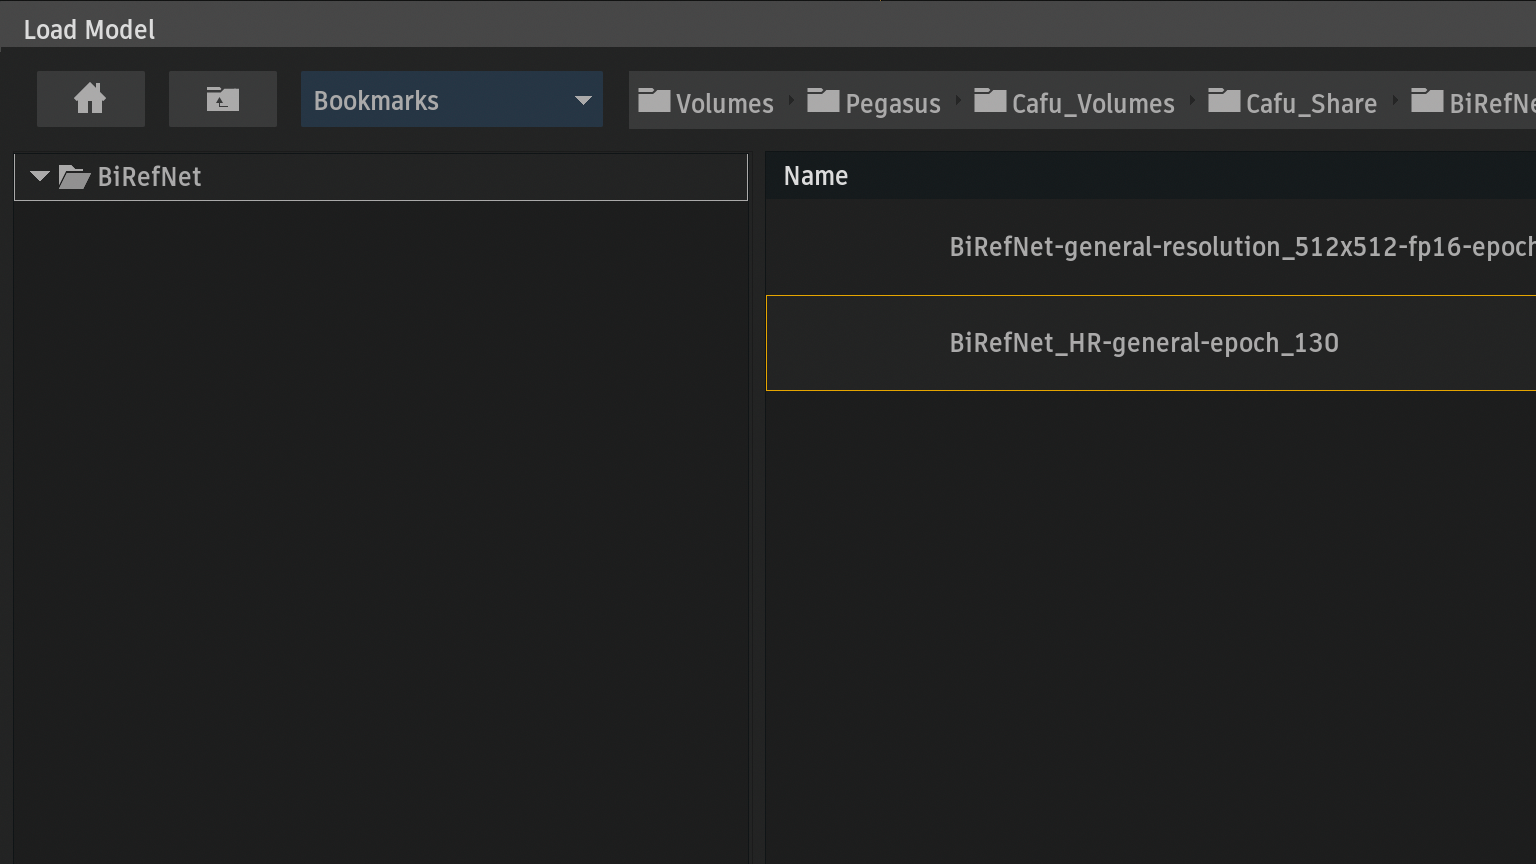The width and height of the screenshot is (1536, 864).
Task: Click the last breadcrumb folder icon for BiRefNet
Action: [1427, 101]
